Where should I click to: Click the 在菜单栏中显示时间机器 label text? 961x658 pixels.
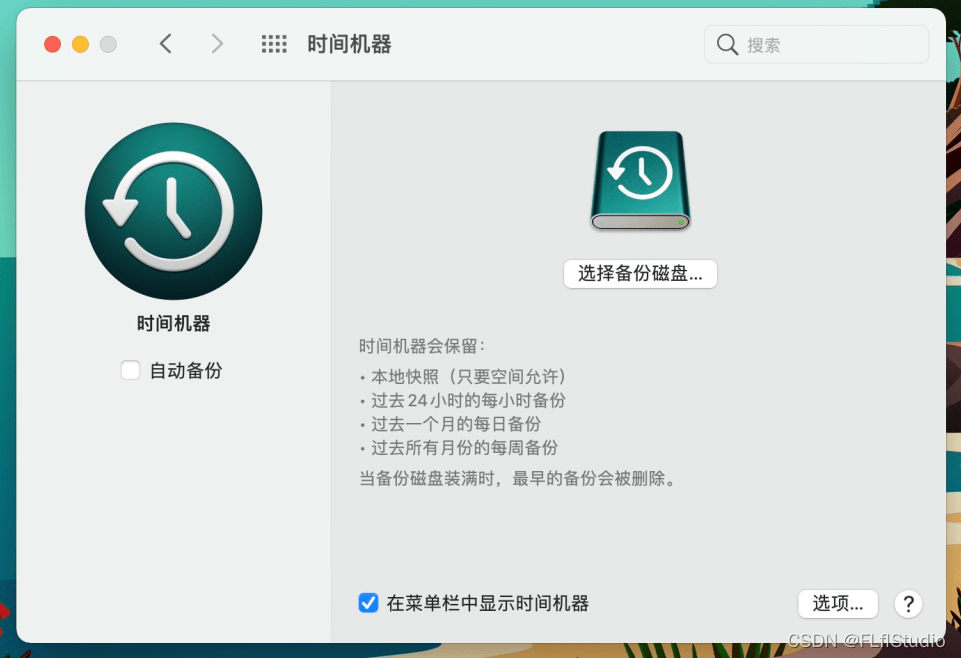point(488,603)
